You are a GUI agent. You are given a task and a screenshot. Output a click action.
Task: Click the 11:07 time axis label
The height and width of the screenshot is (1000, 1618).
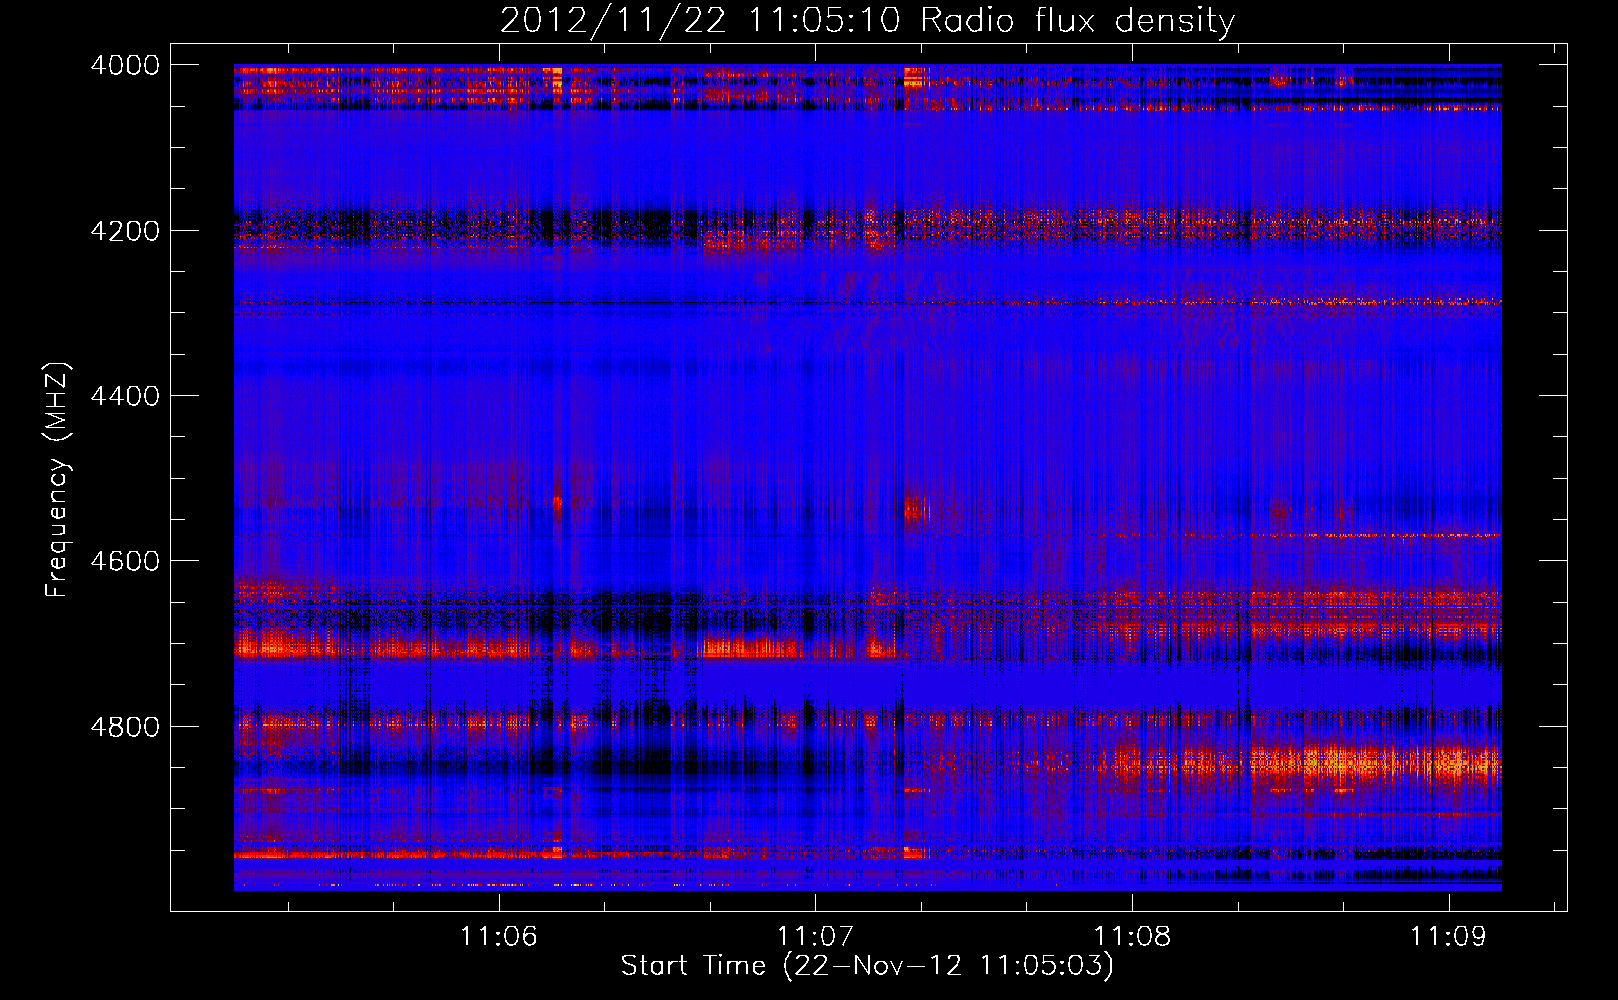[815, 936]
